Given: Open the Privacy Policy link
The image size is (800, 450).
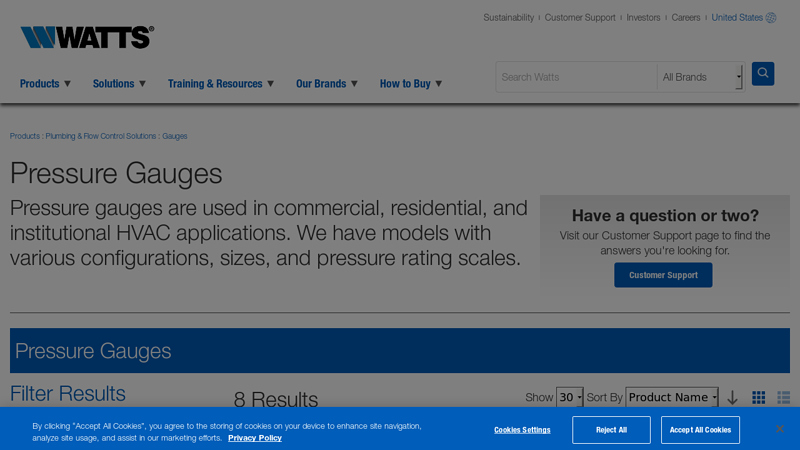Looking at the screenshot, I should coord(255,438).
